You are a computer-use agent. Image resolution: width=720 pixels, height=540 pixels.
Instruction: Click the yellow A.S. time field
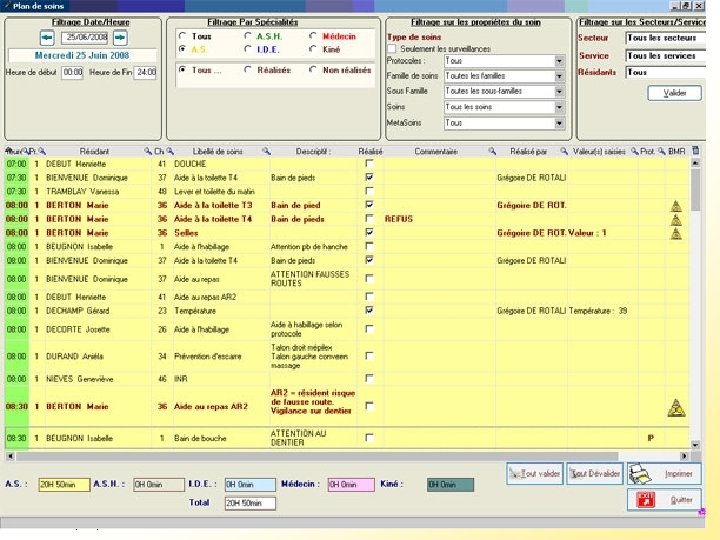click(x=64, y=485)
